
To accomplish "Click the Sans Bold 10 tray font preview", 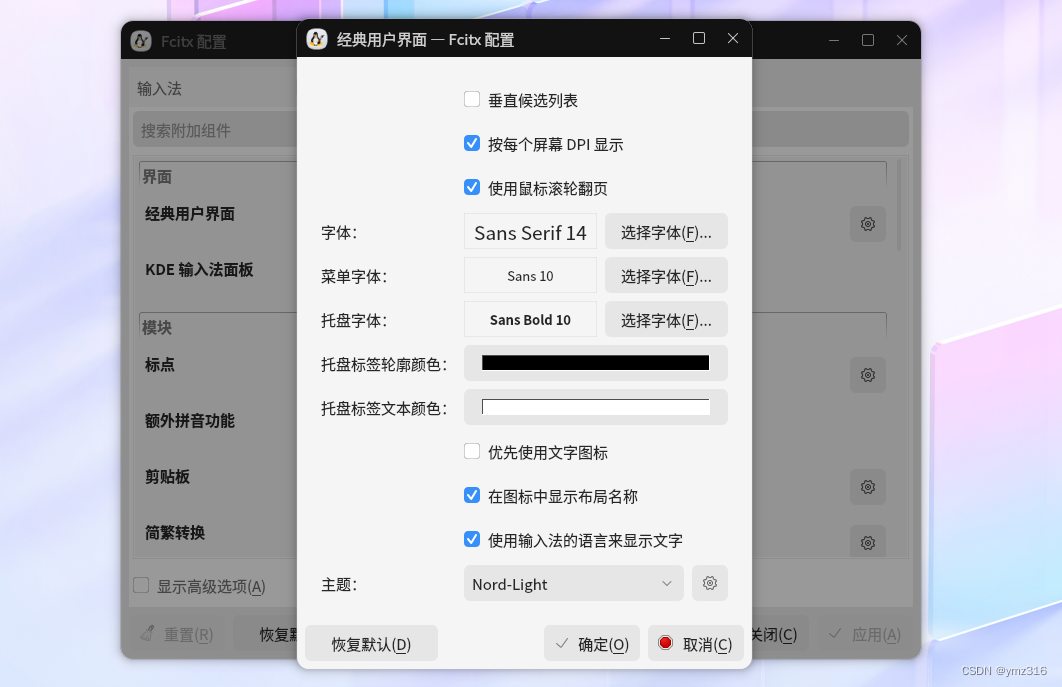I will click(x=530, y=320).
